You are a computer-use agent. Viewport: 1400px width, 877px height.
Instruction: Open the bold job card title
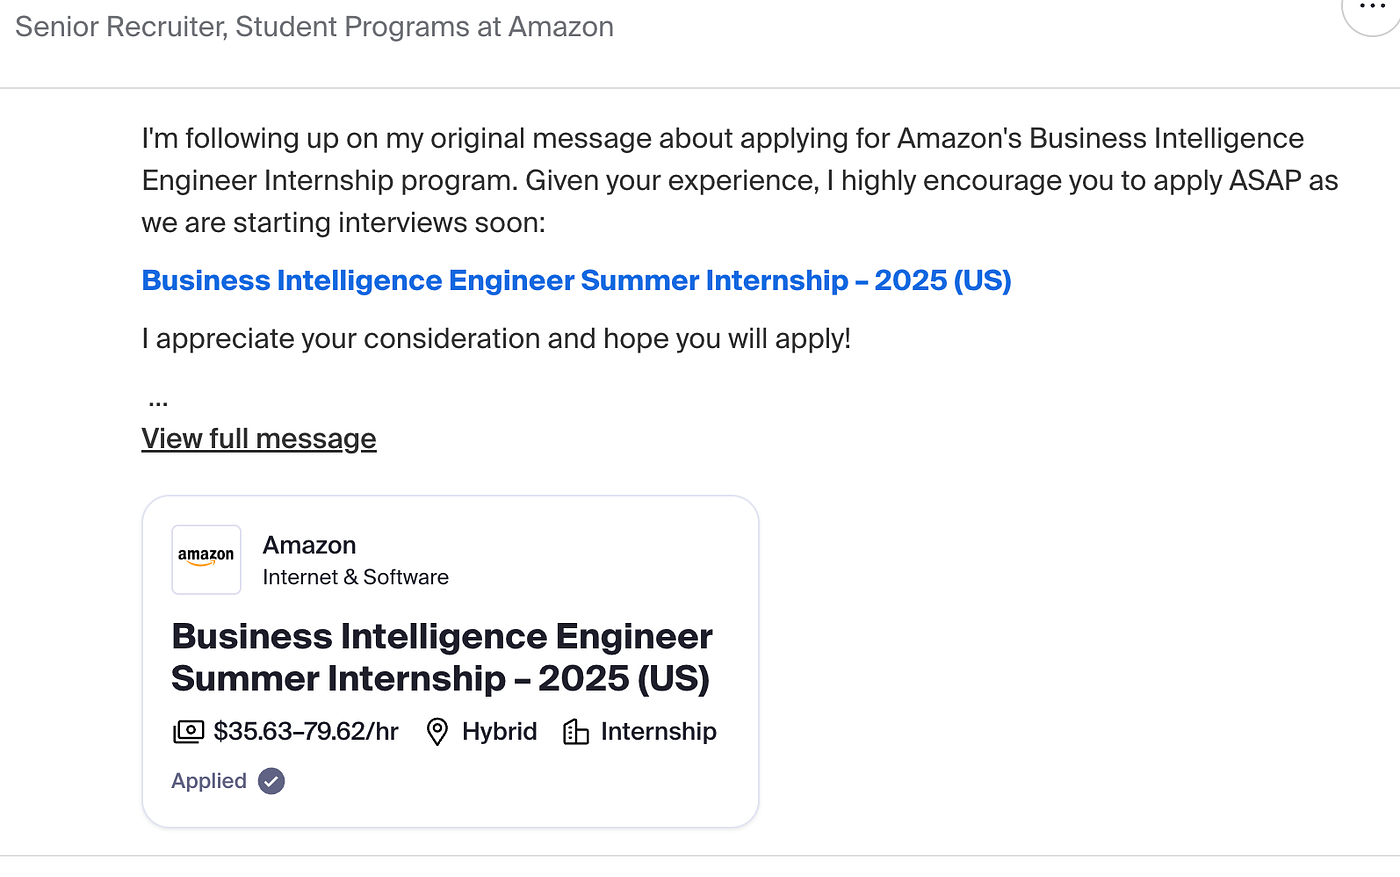pyautogui.click(x=441, y=657)
